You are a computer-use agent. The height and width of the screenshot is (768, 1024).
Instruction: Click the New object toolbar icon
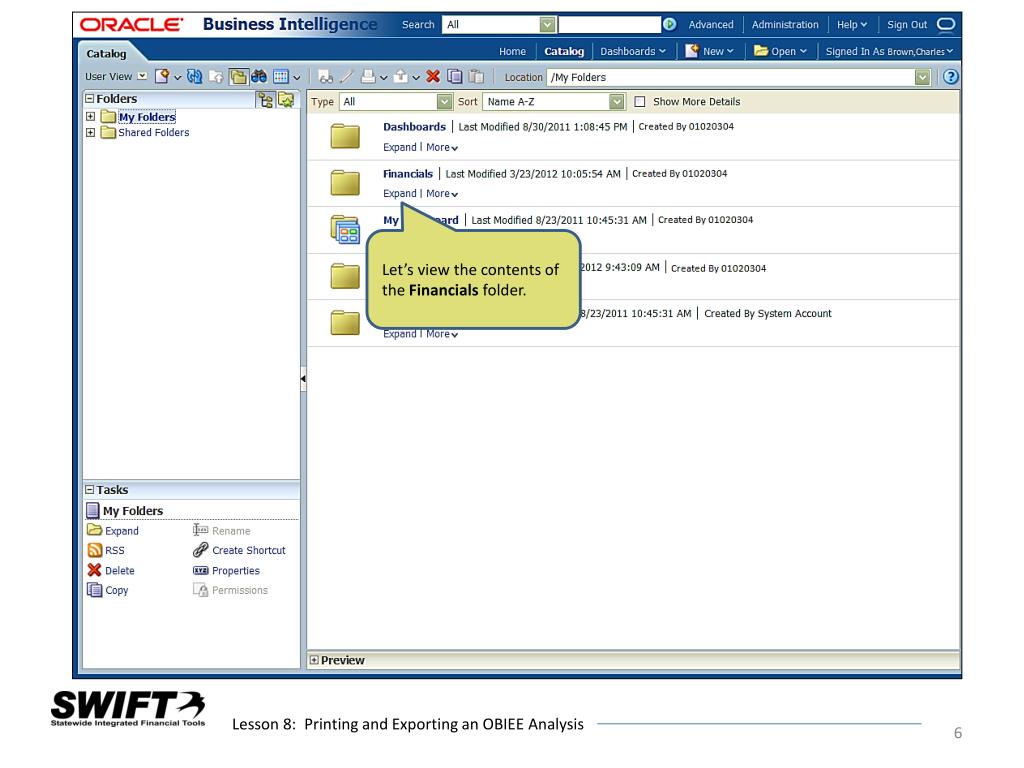[162, 76]
